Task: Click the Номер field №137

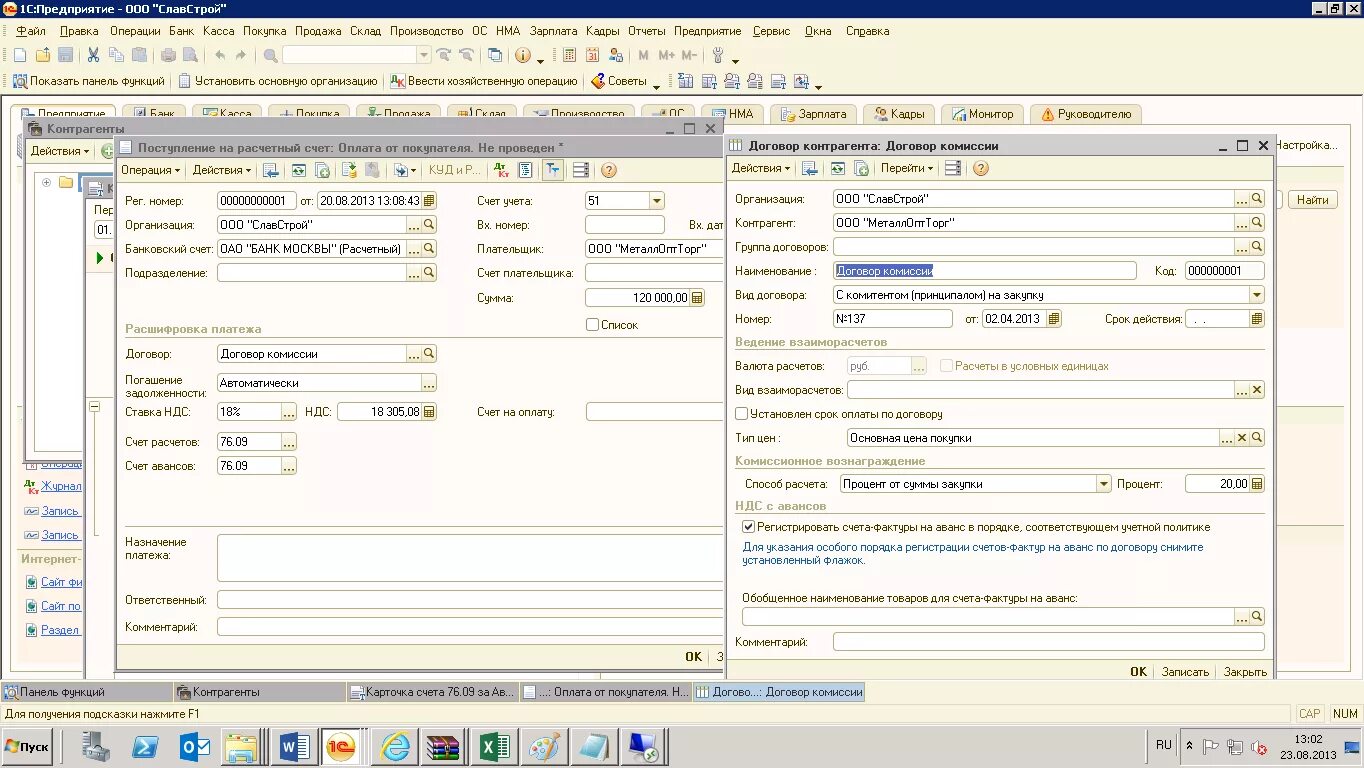Action: point(893,319)
